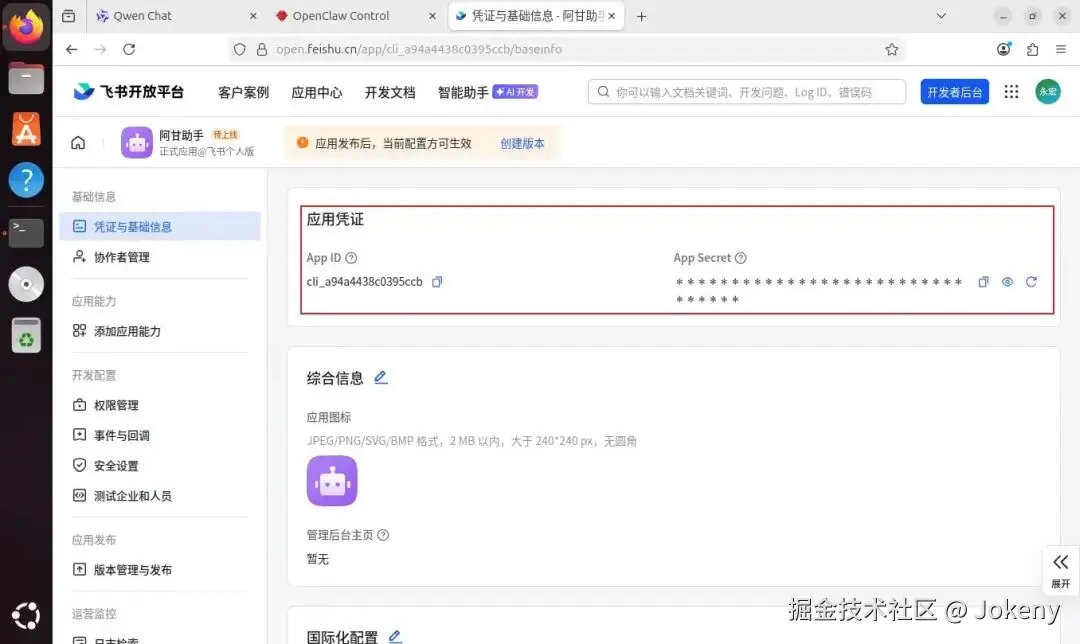Launch Files from the Ubuntu dock
Image resolution: width=1080 pixels, height=644 pixels.
pyautogui.click(x=26, y=78)
